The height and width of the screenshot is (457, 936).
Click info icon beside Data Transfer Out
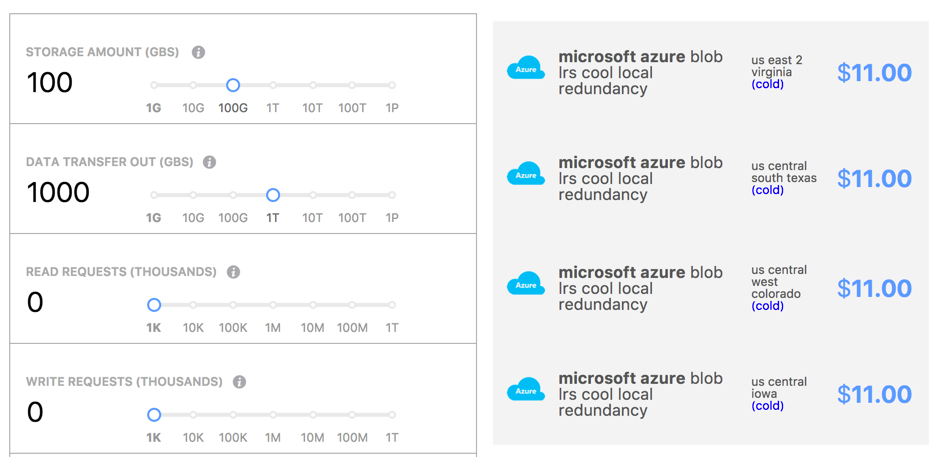209,162
